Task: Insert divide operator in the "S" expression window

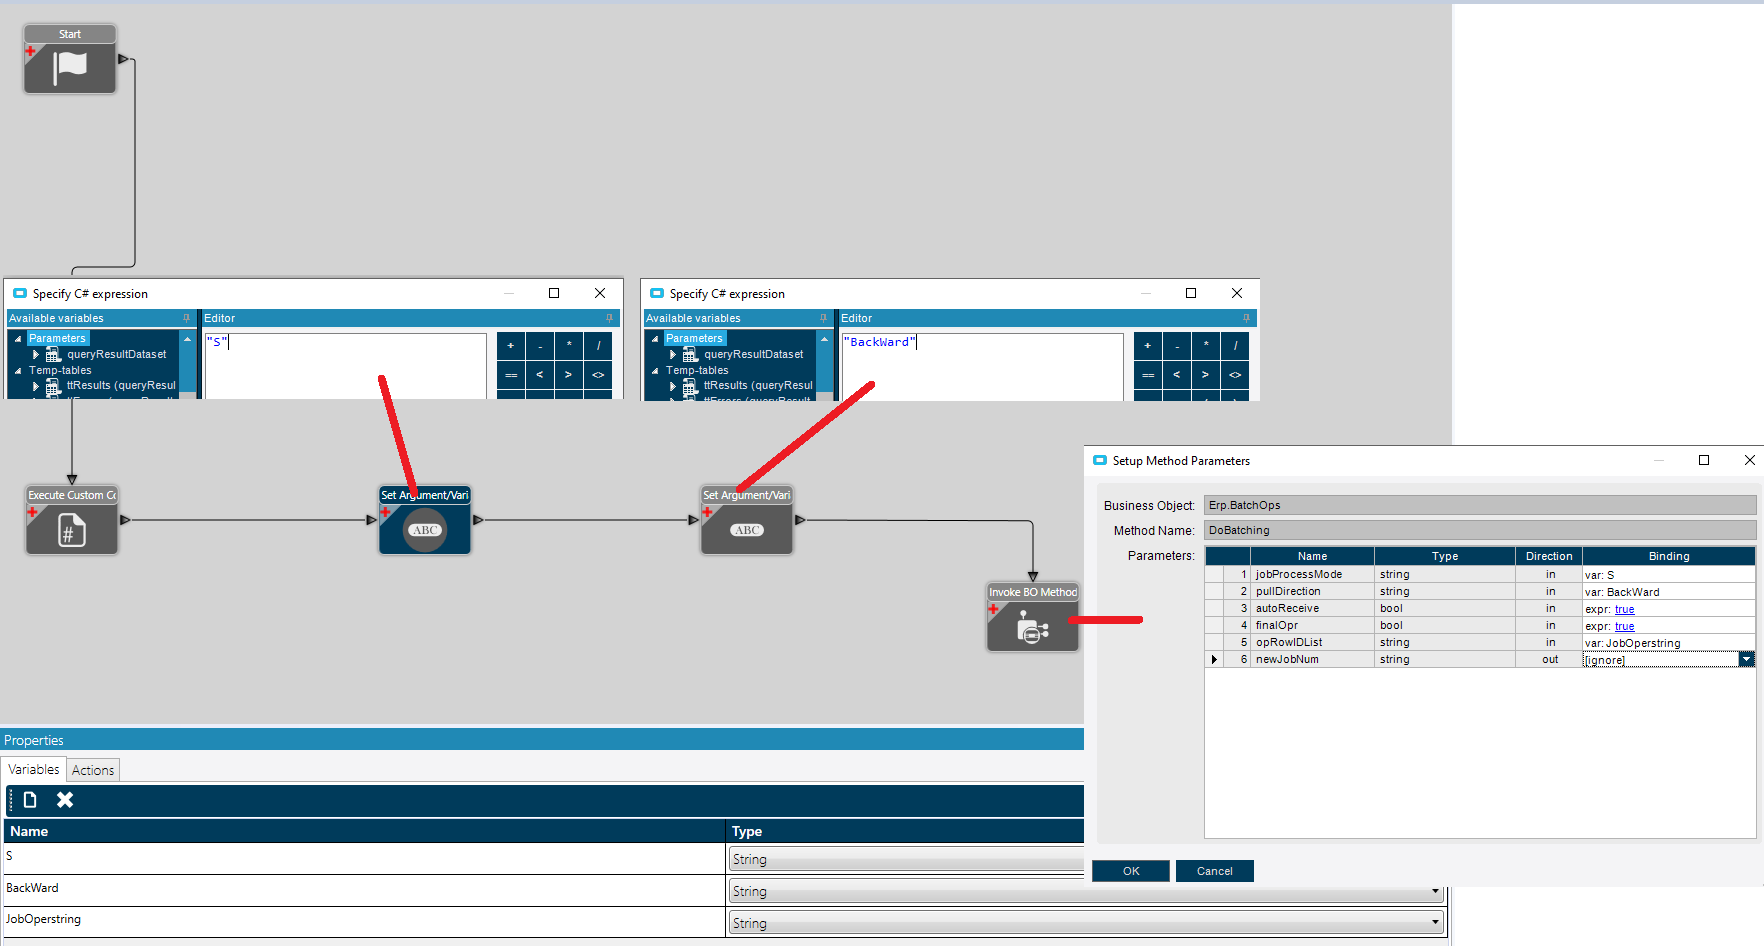Action: tap(598, 346)
